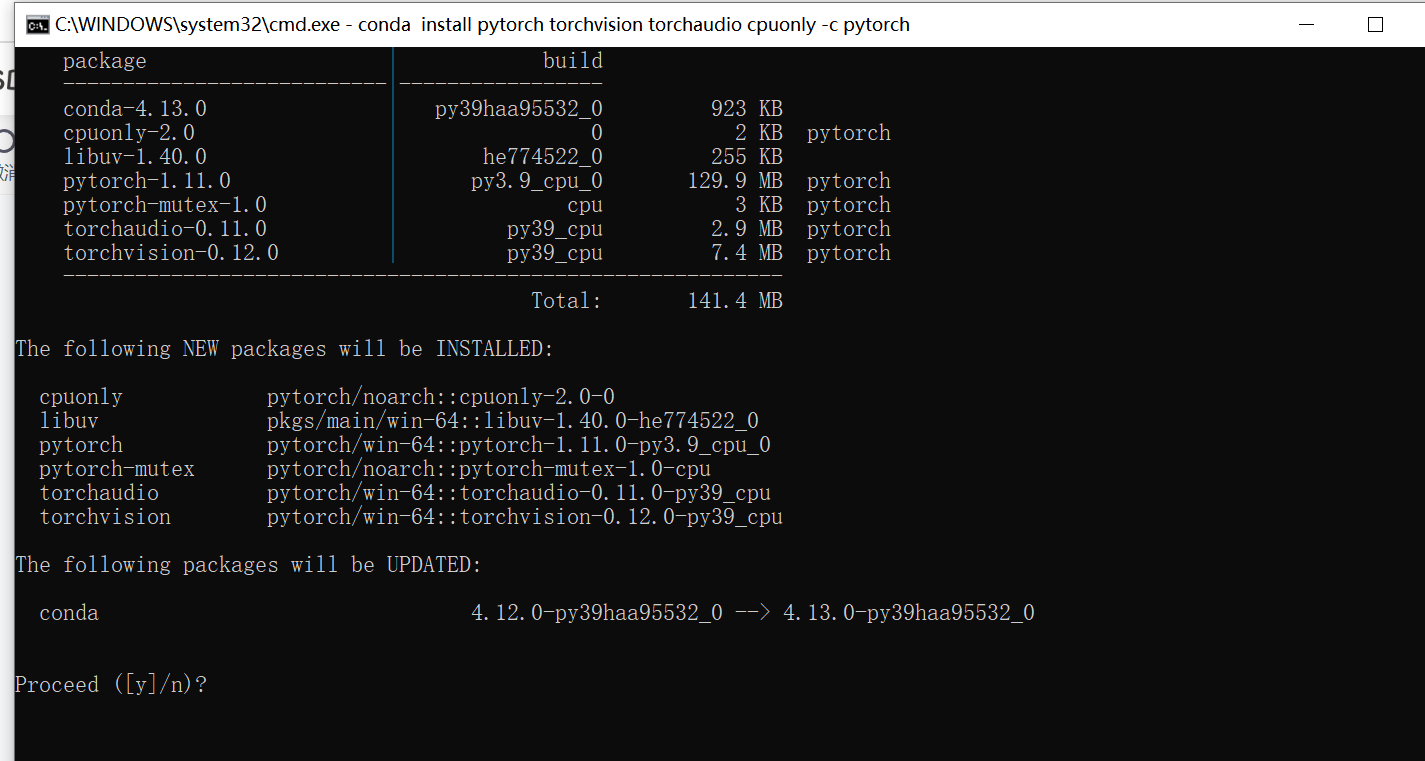Click the line 'NEW packages will be INSTALLED'
The image size is (1425, 761).
(368, 349)
